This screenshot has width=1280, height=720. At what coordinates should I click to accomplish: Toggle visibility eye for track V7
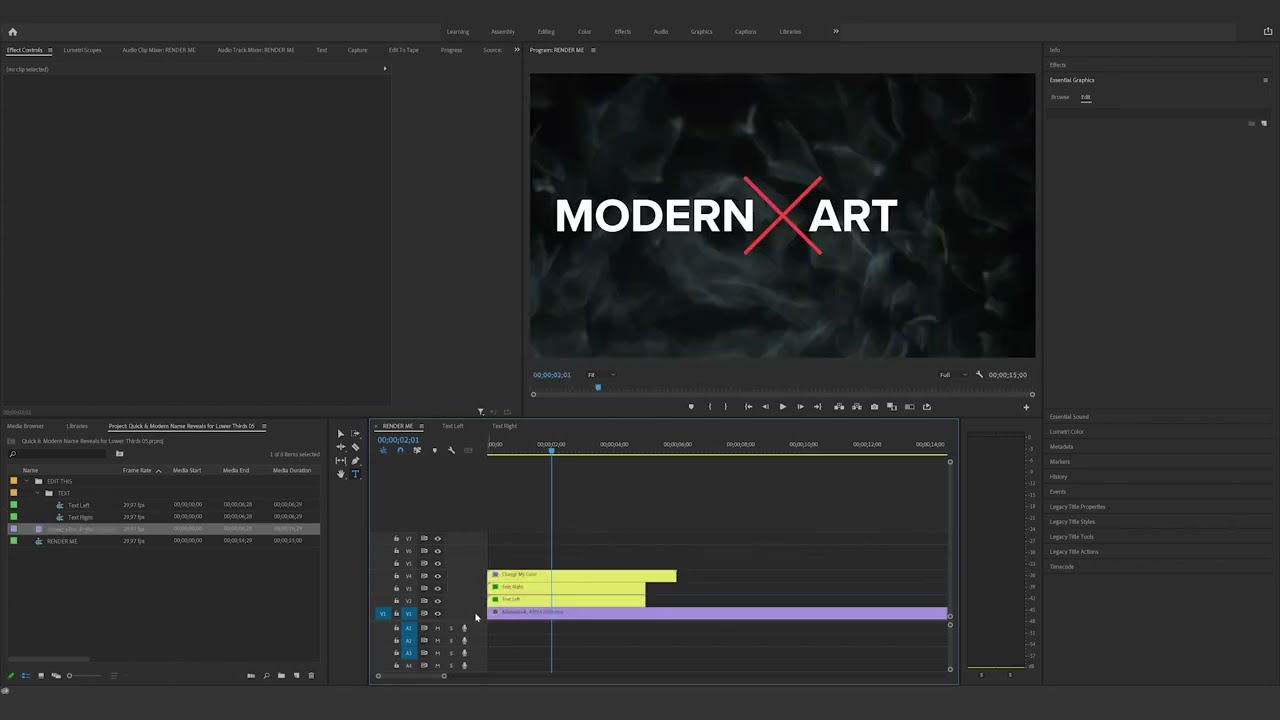[437, 539]
